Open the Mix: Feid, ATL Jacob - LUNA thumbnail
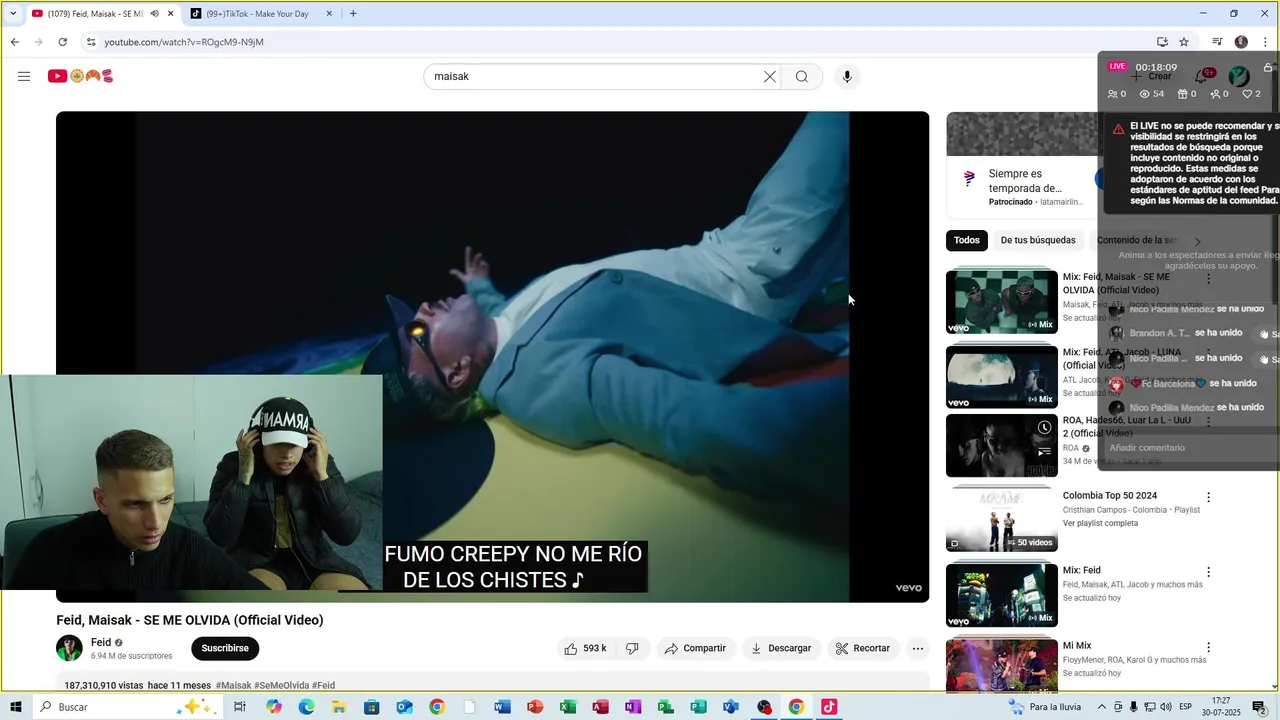The image size is (1280, 720). [x=1001, y=377]
